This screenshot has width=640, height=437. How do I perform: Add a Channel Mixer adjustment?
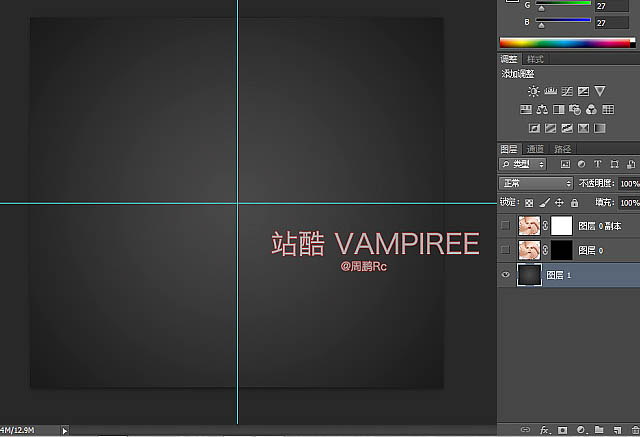(x=591, y=109)
